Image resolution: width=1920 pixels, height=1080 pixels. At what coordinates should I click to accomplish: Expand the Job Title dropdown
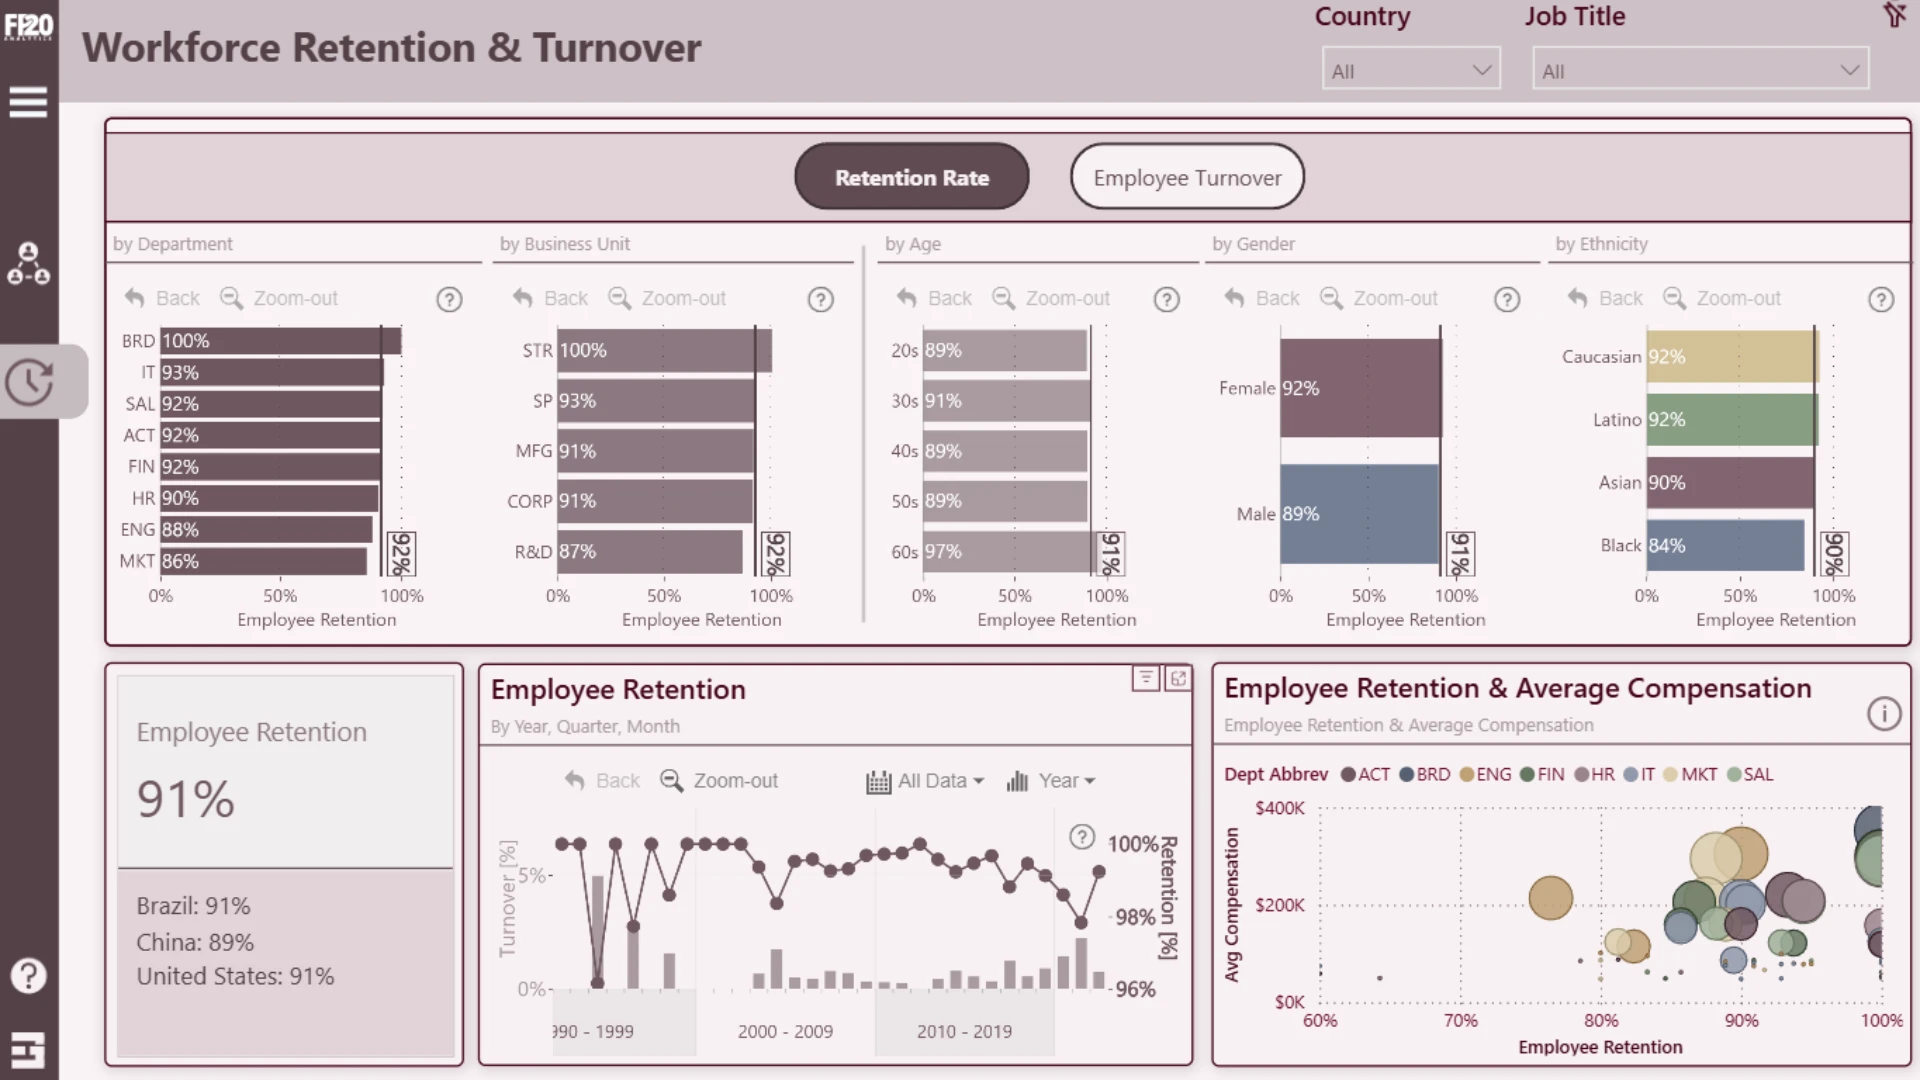click(x=1700, y=70)
